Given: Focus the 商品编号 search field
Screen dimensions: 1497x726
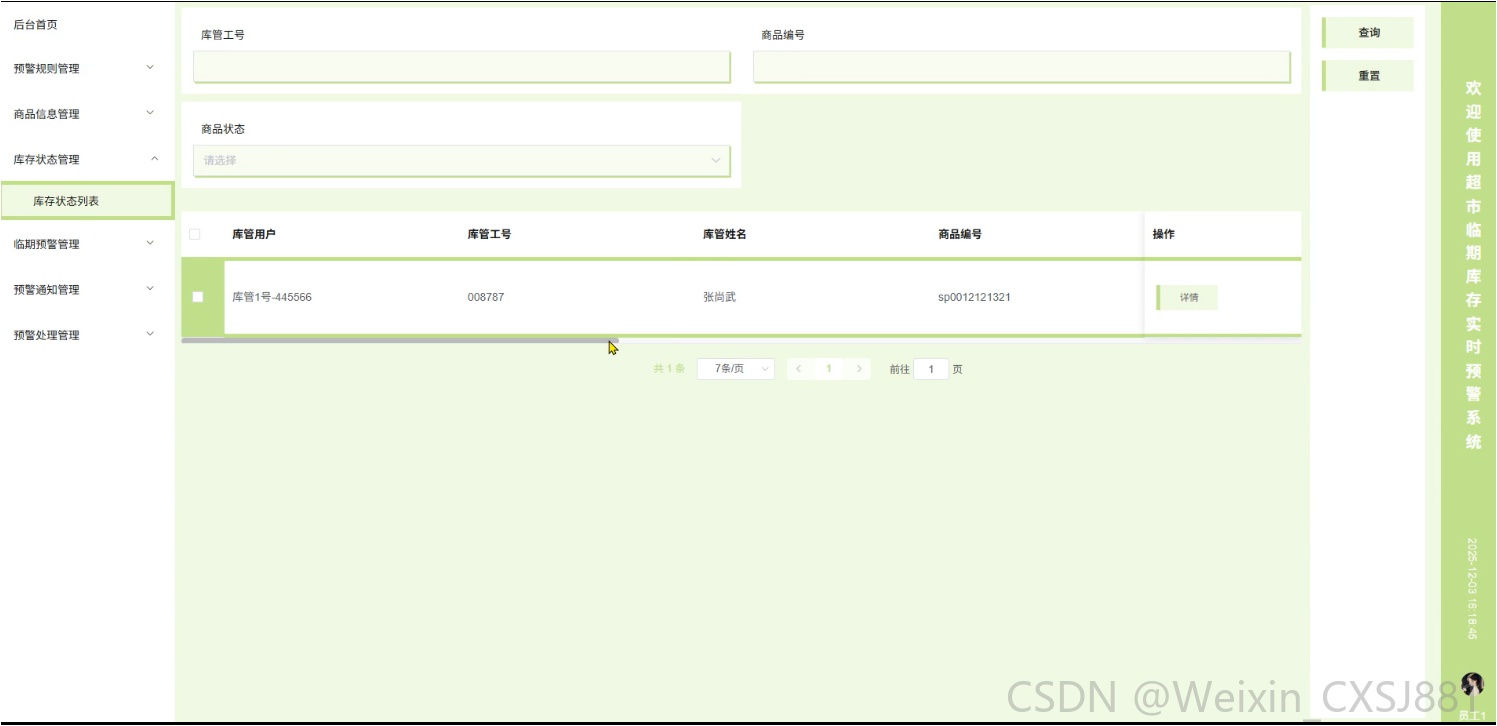Looking at the screenshot, I should pos(1021,67).
